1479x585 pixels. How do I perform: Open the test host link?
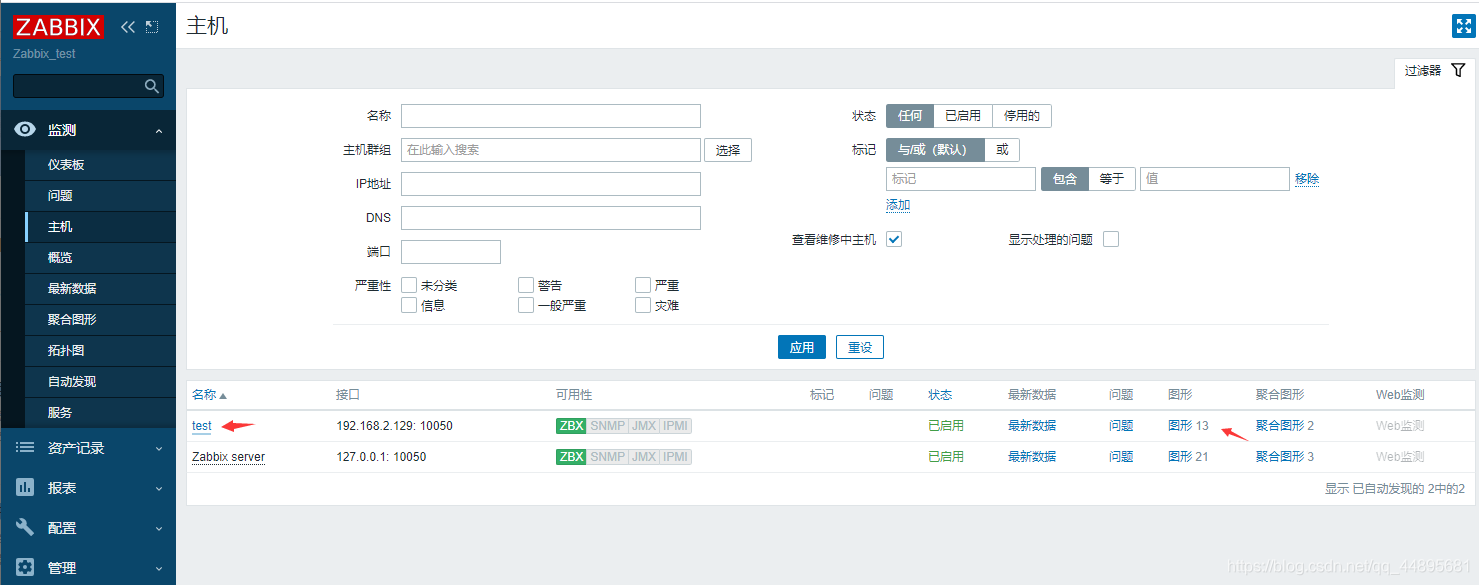pos(202,426)
